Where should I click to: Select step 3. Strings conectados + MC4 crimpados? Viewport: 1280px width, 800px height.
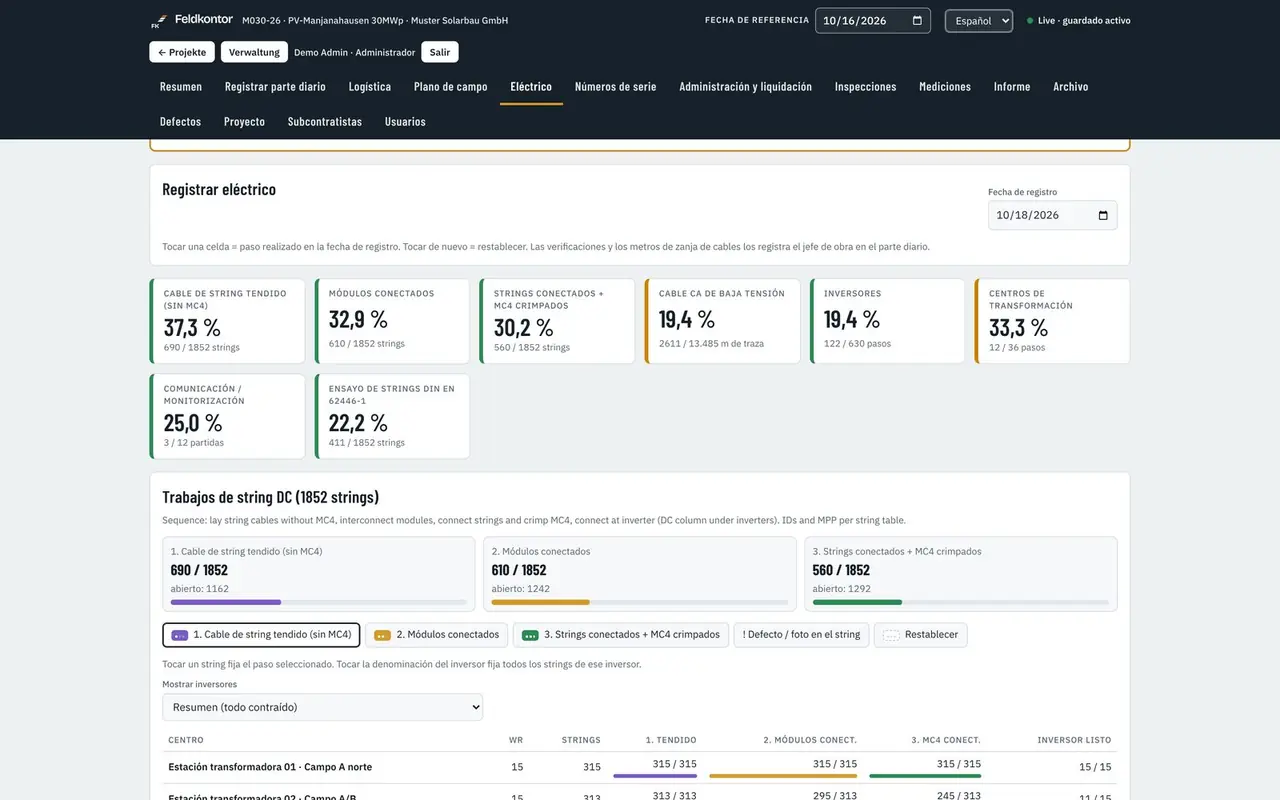pyautogui.click(x=620, y=635)
